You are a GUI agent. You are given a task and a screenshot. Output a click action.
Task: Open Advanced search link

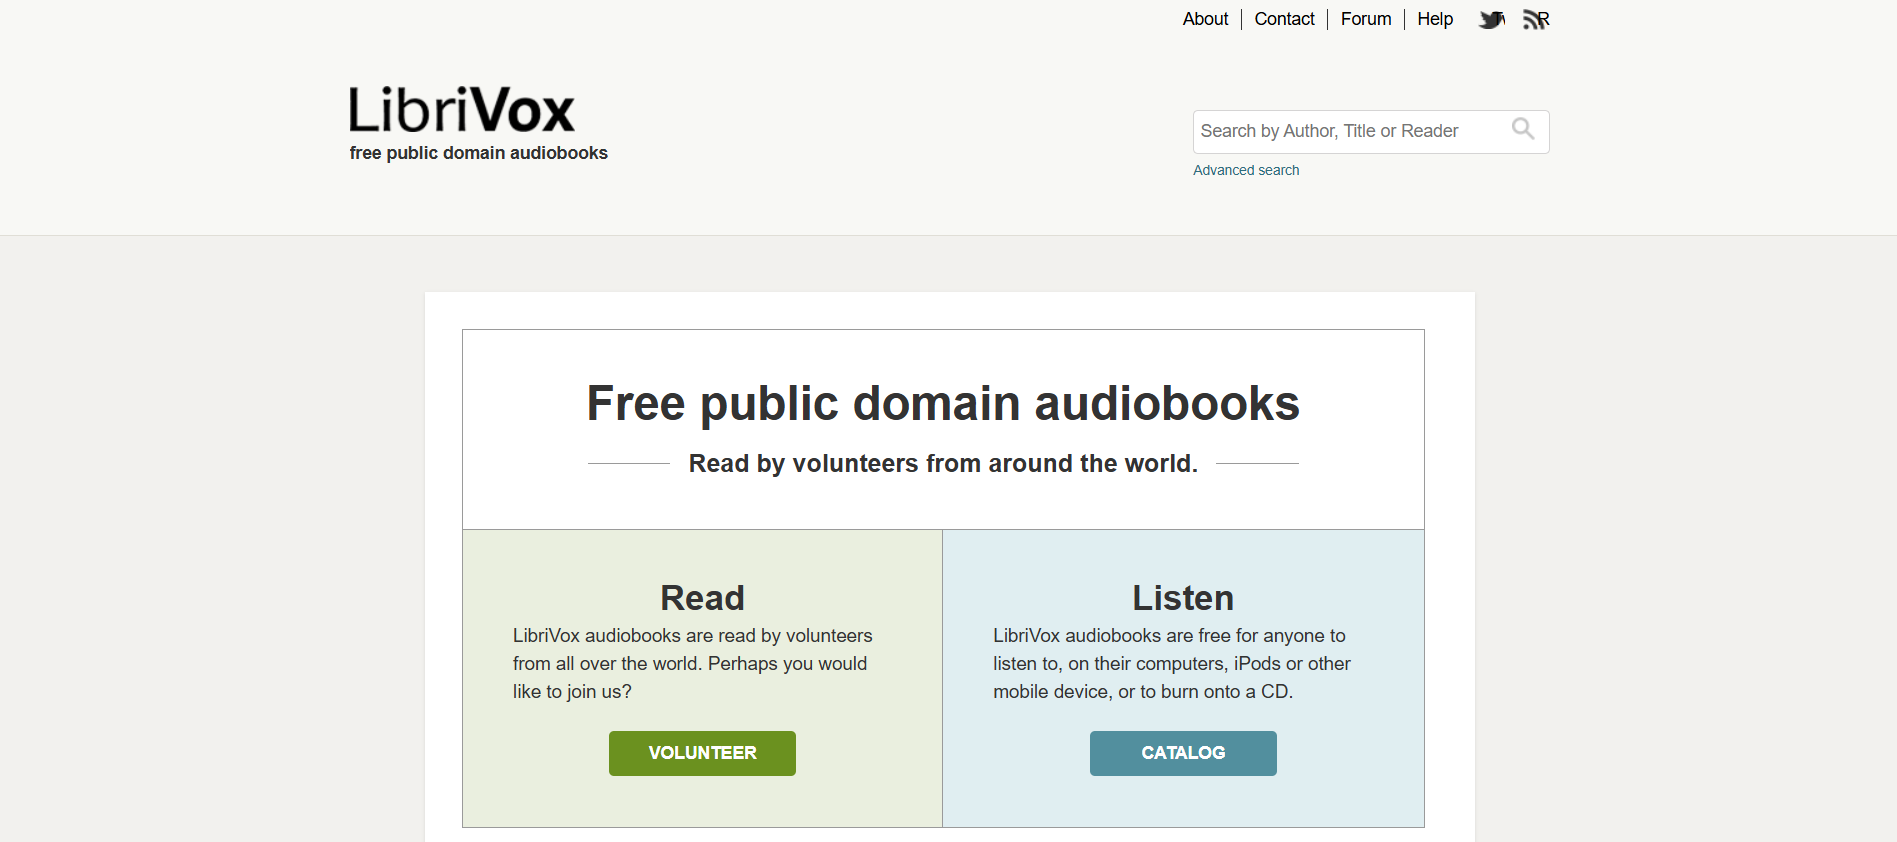(1246, 170)
